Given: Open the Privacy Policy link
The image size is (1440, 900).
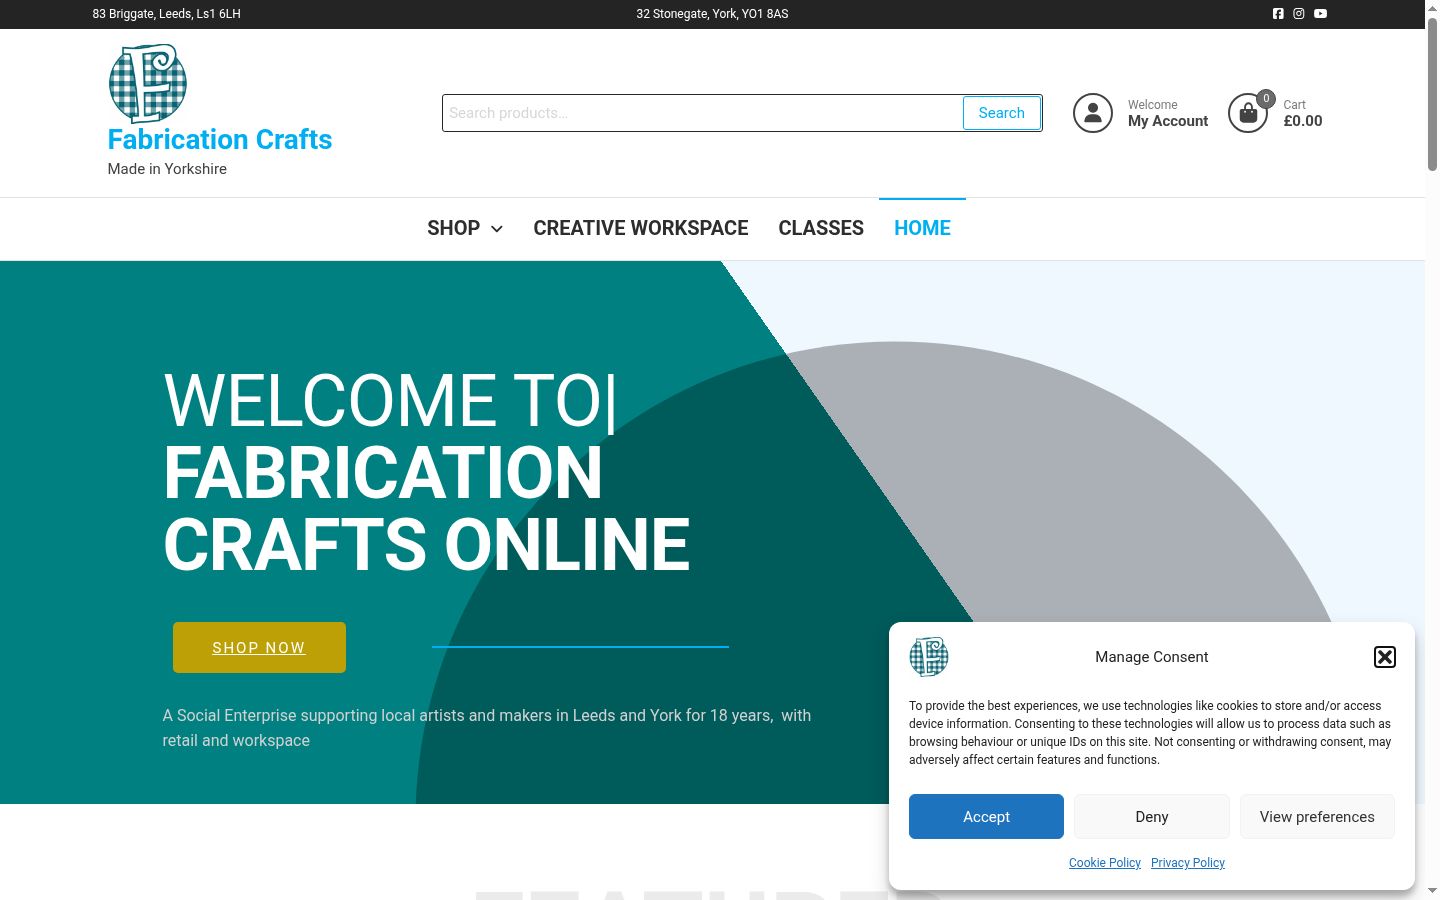Looking at the screenshot, I should tap(1188, 863).
